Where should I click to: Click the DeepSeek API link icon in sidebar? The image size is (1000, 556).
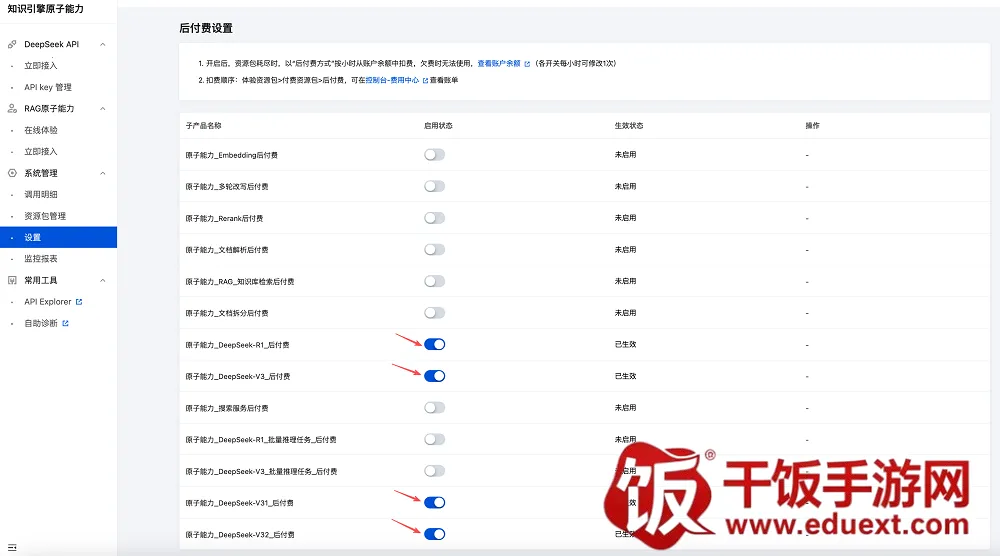pos(12,44)
